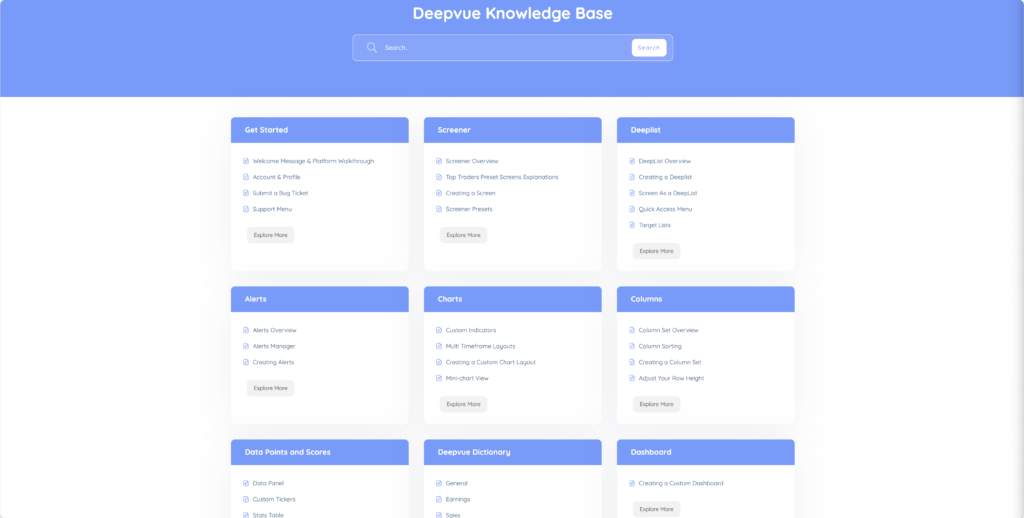Open Screener Presets article
1024x518 pixels.
point(469,209)
